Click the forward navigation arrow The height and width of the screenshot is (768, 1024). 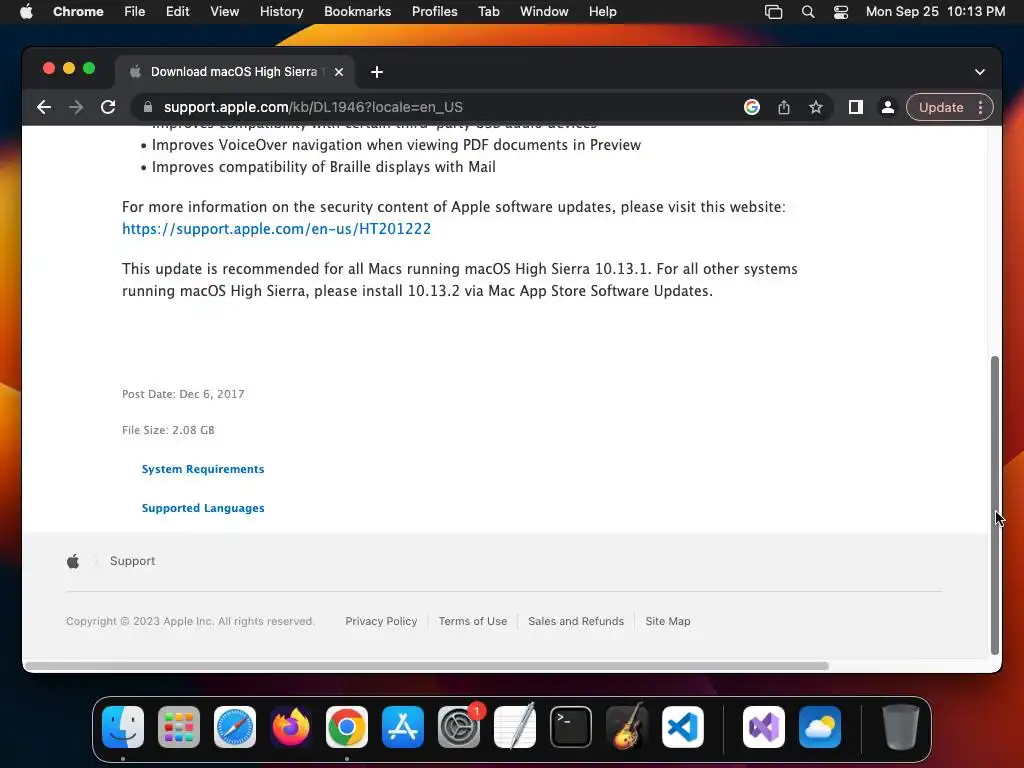coord(76,107)
